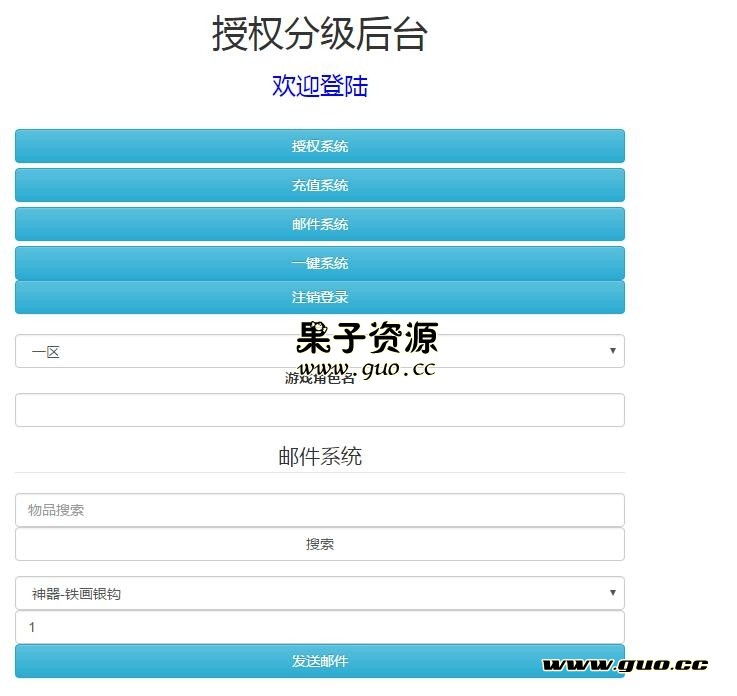Click the 欢迎登陆 welcome link text

point(320,86)
